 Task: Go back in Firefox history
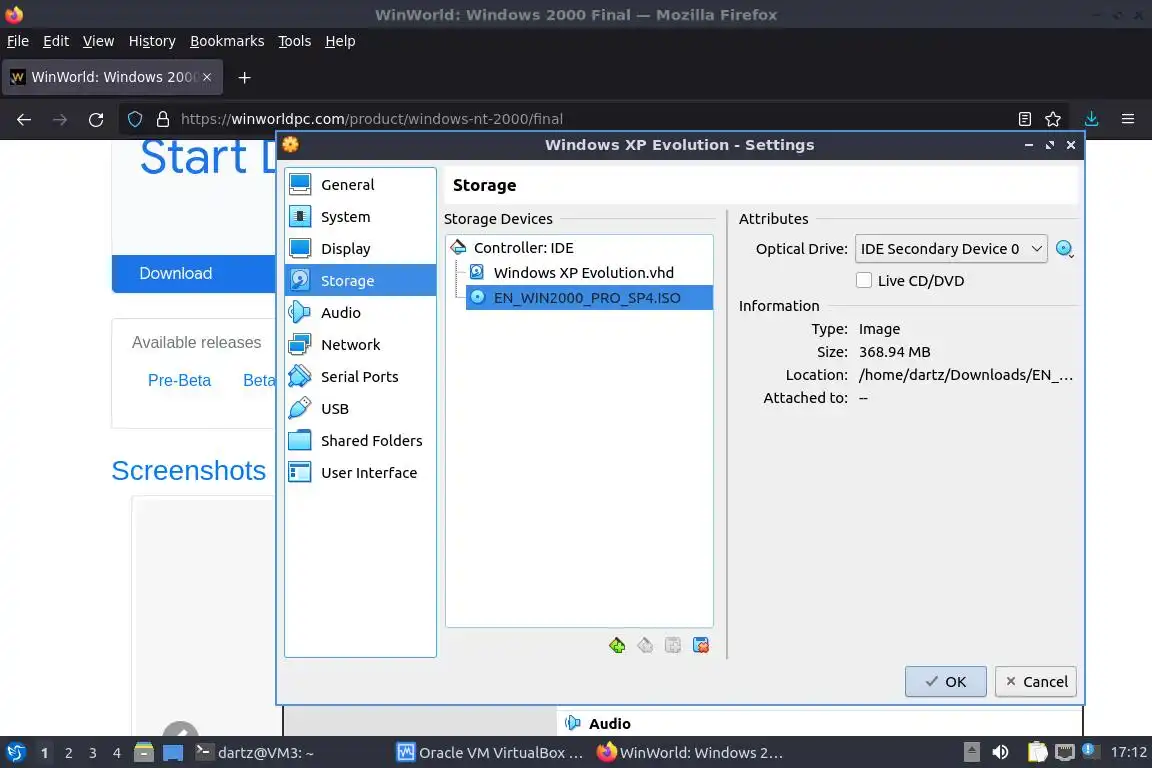click(24, 119)
